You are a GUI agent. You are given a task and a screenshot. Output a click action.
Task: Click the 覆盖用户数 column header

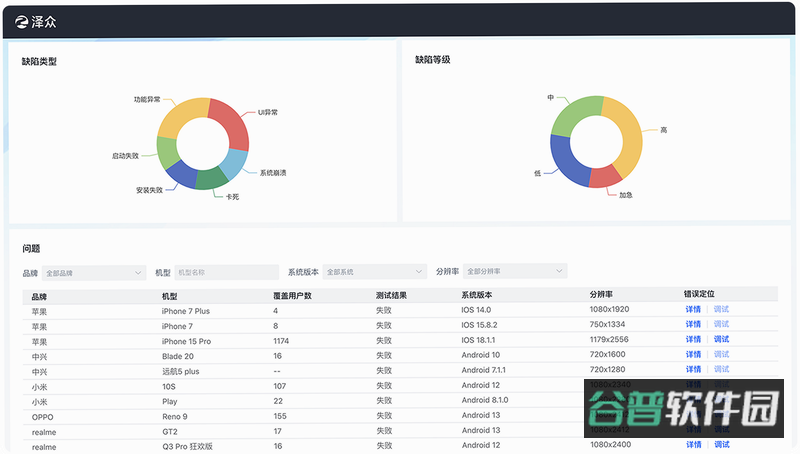[x=292, y=295]
